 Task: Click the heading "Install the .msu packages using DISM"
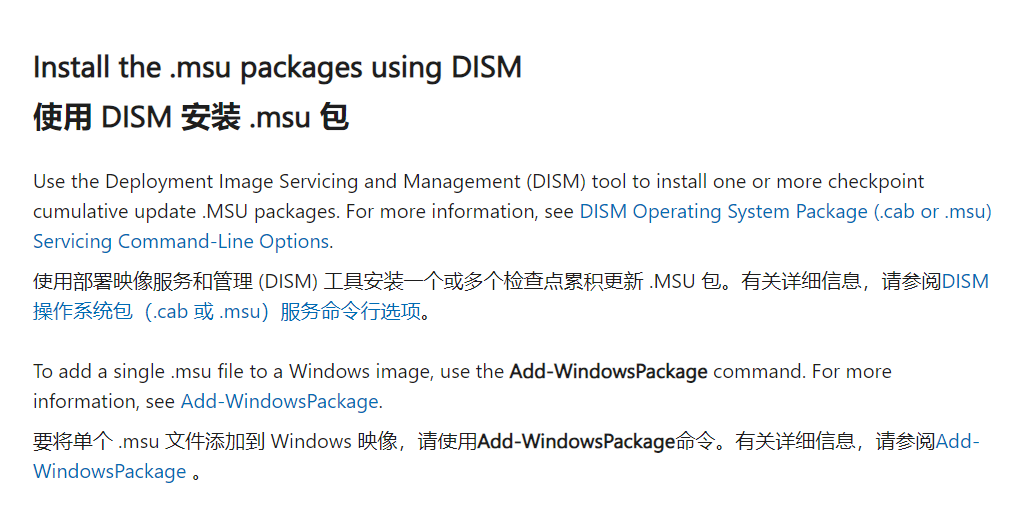click(277, 68)
